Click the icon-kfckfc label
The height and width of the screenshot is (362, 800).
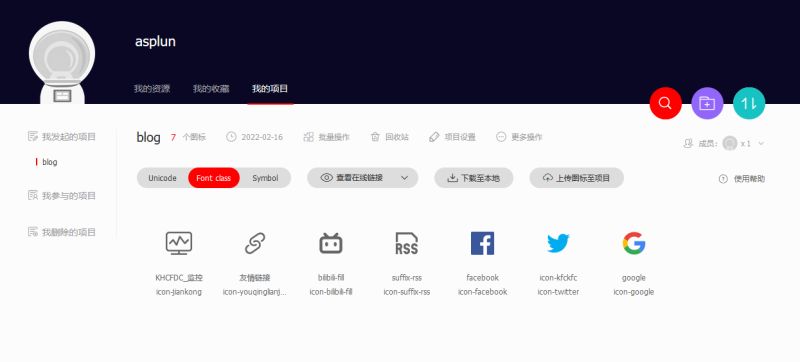(x=558, y=278)
